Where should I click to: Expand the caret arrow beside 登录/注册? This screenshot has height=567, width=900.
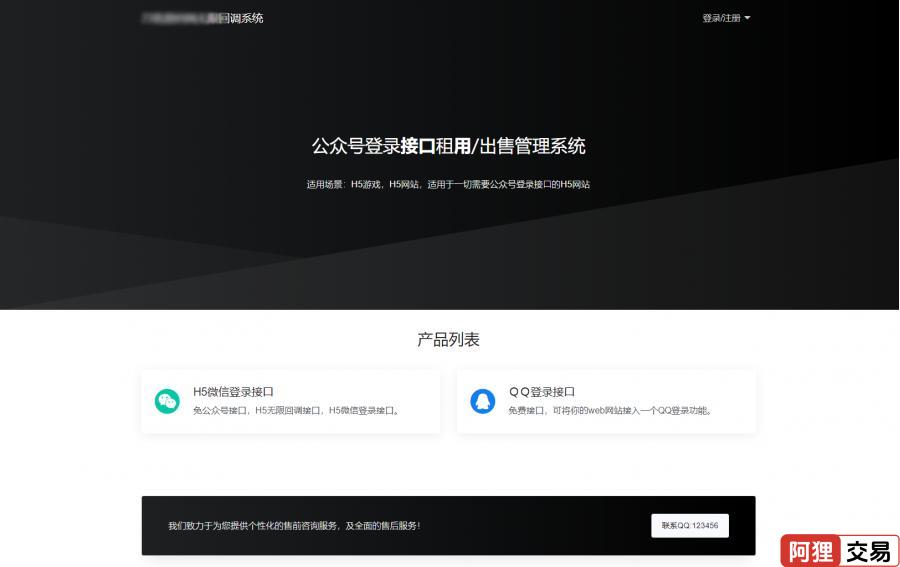pyautogui.click(x=747, y=18)
